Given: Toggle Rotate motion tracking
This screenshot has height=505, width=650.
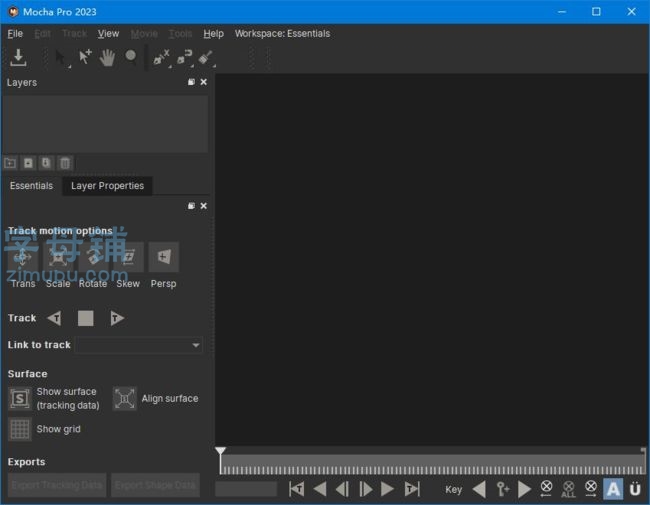Looking at the screenshot, I should tap(93, 257).
